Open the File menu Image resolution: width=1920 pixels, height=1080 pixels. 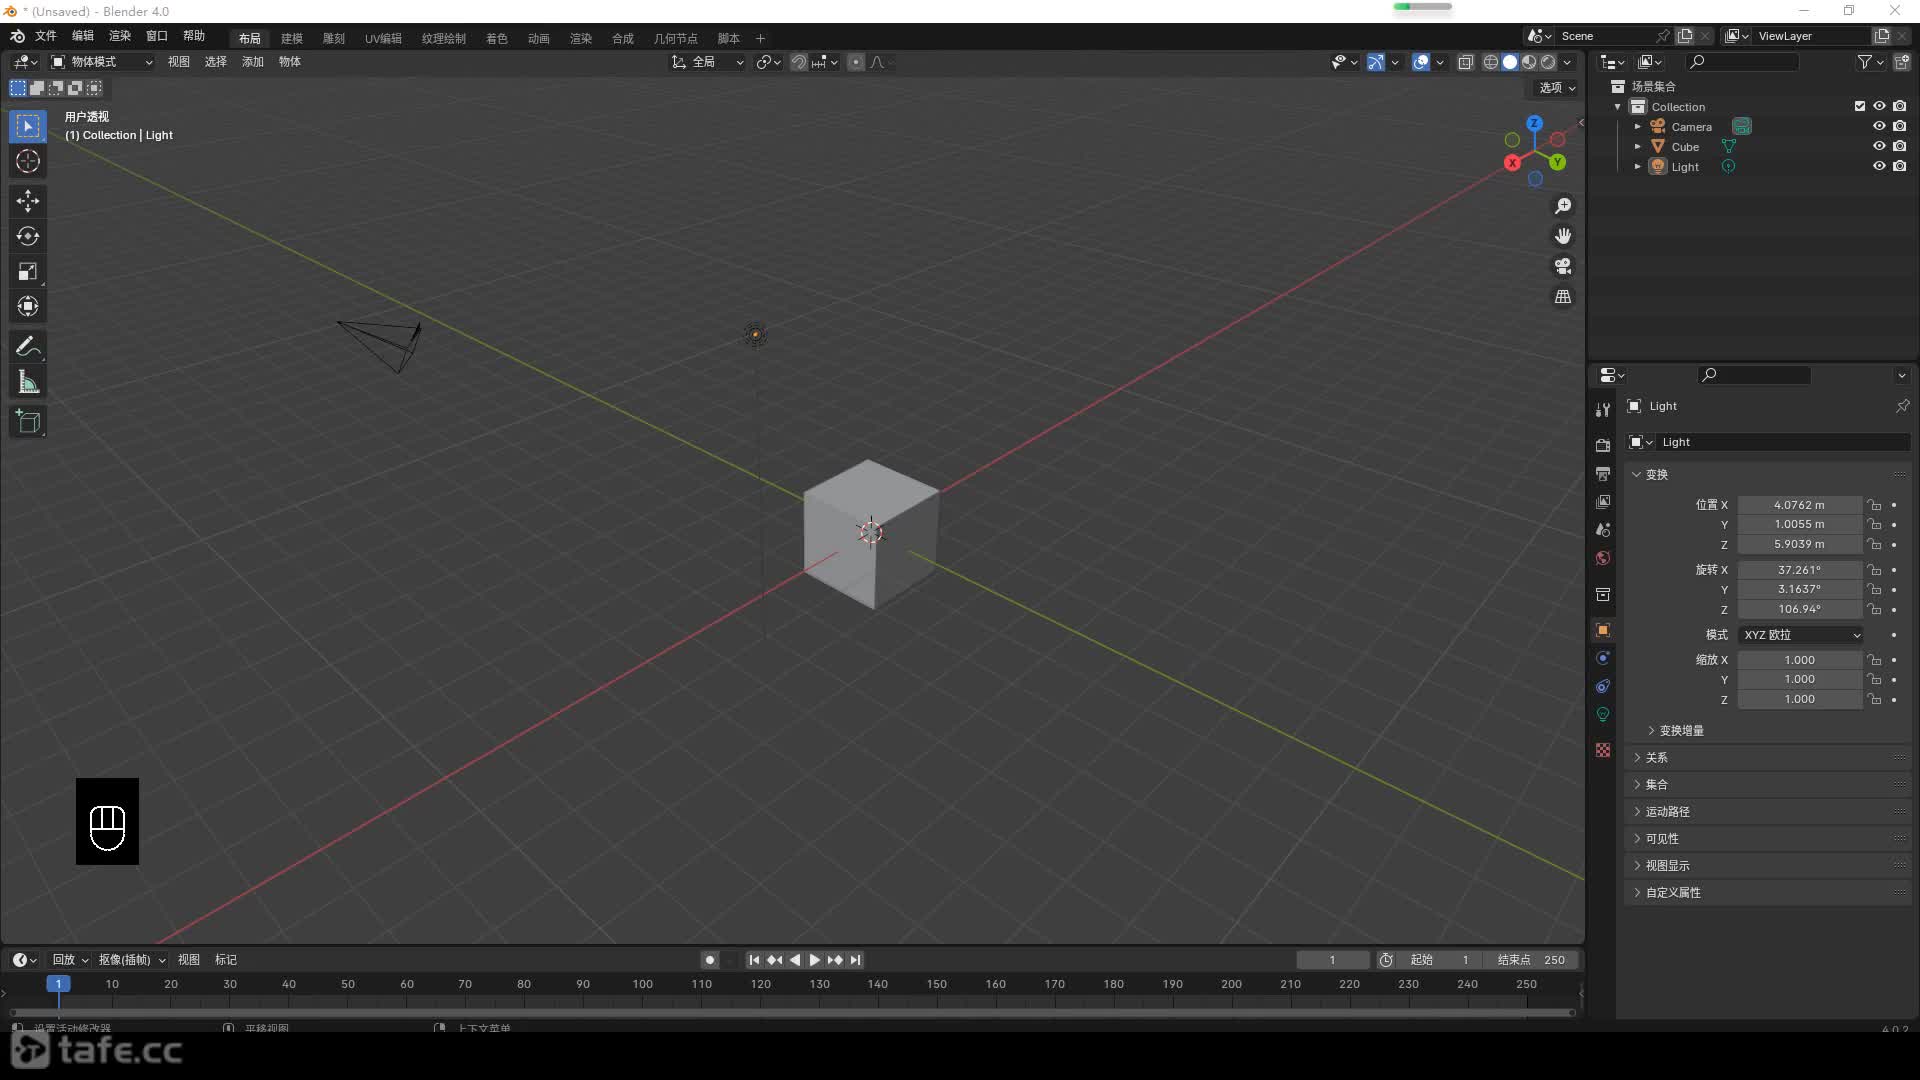pyautogui.click(x=46, y=36)
